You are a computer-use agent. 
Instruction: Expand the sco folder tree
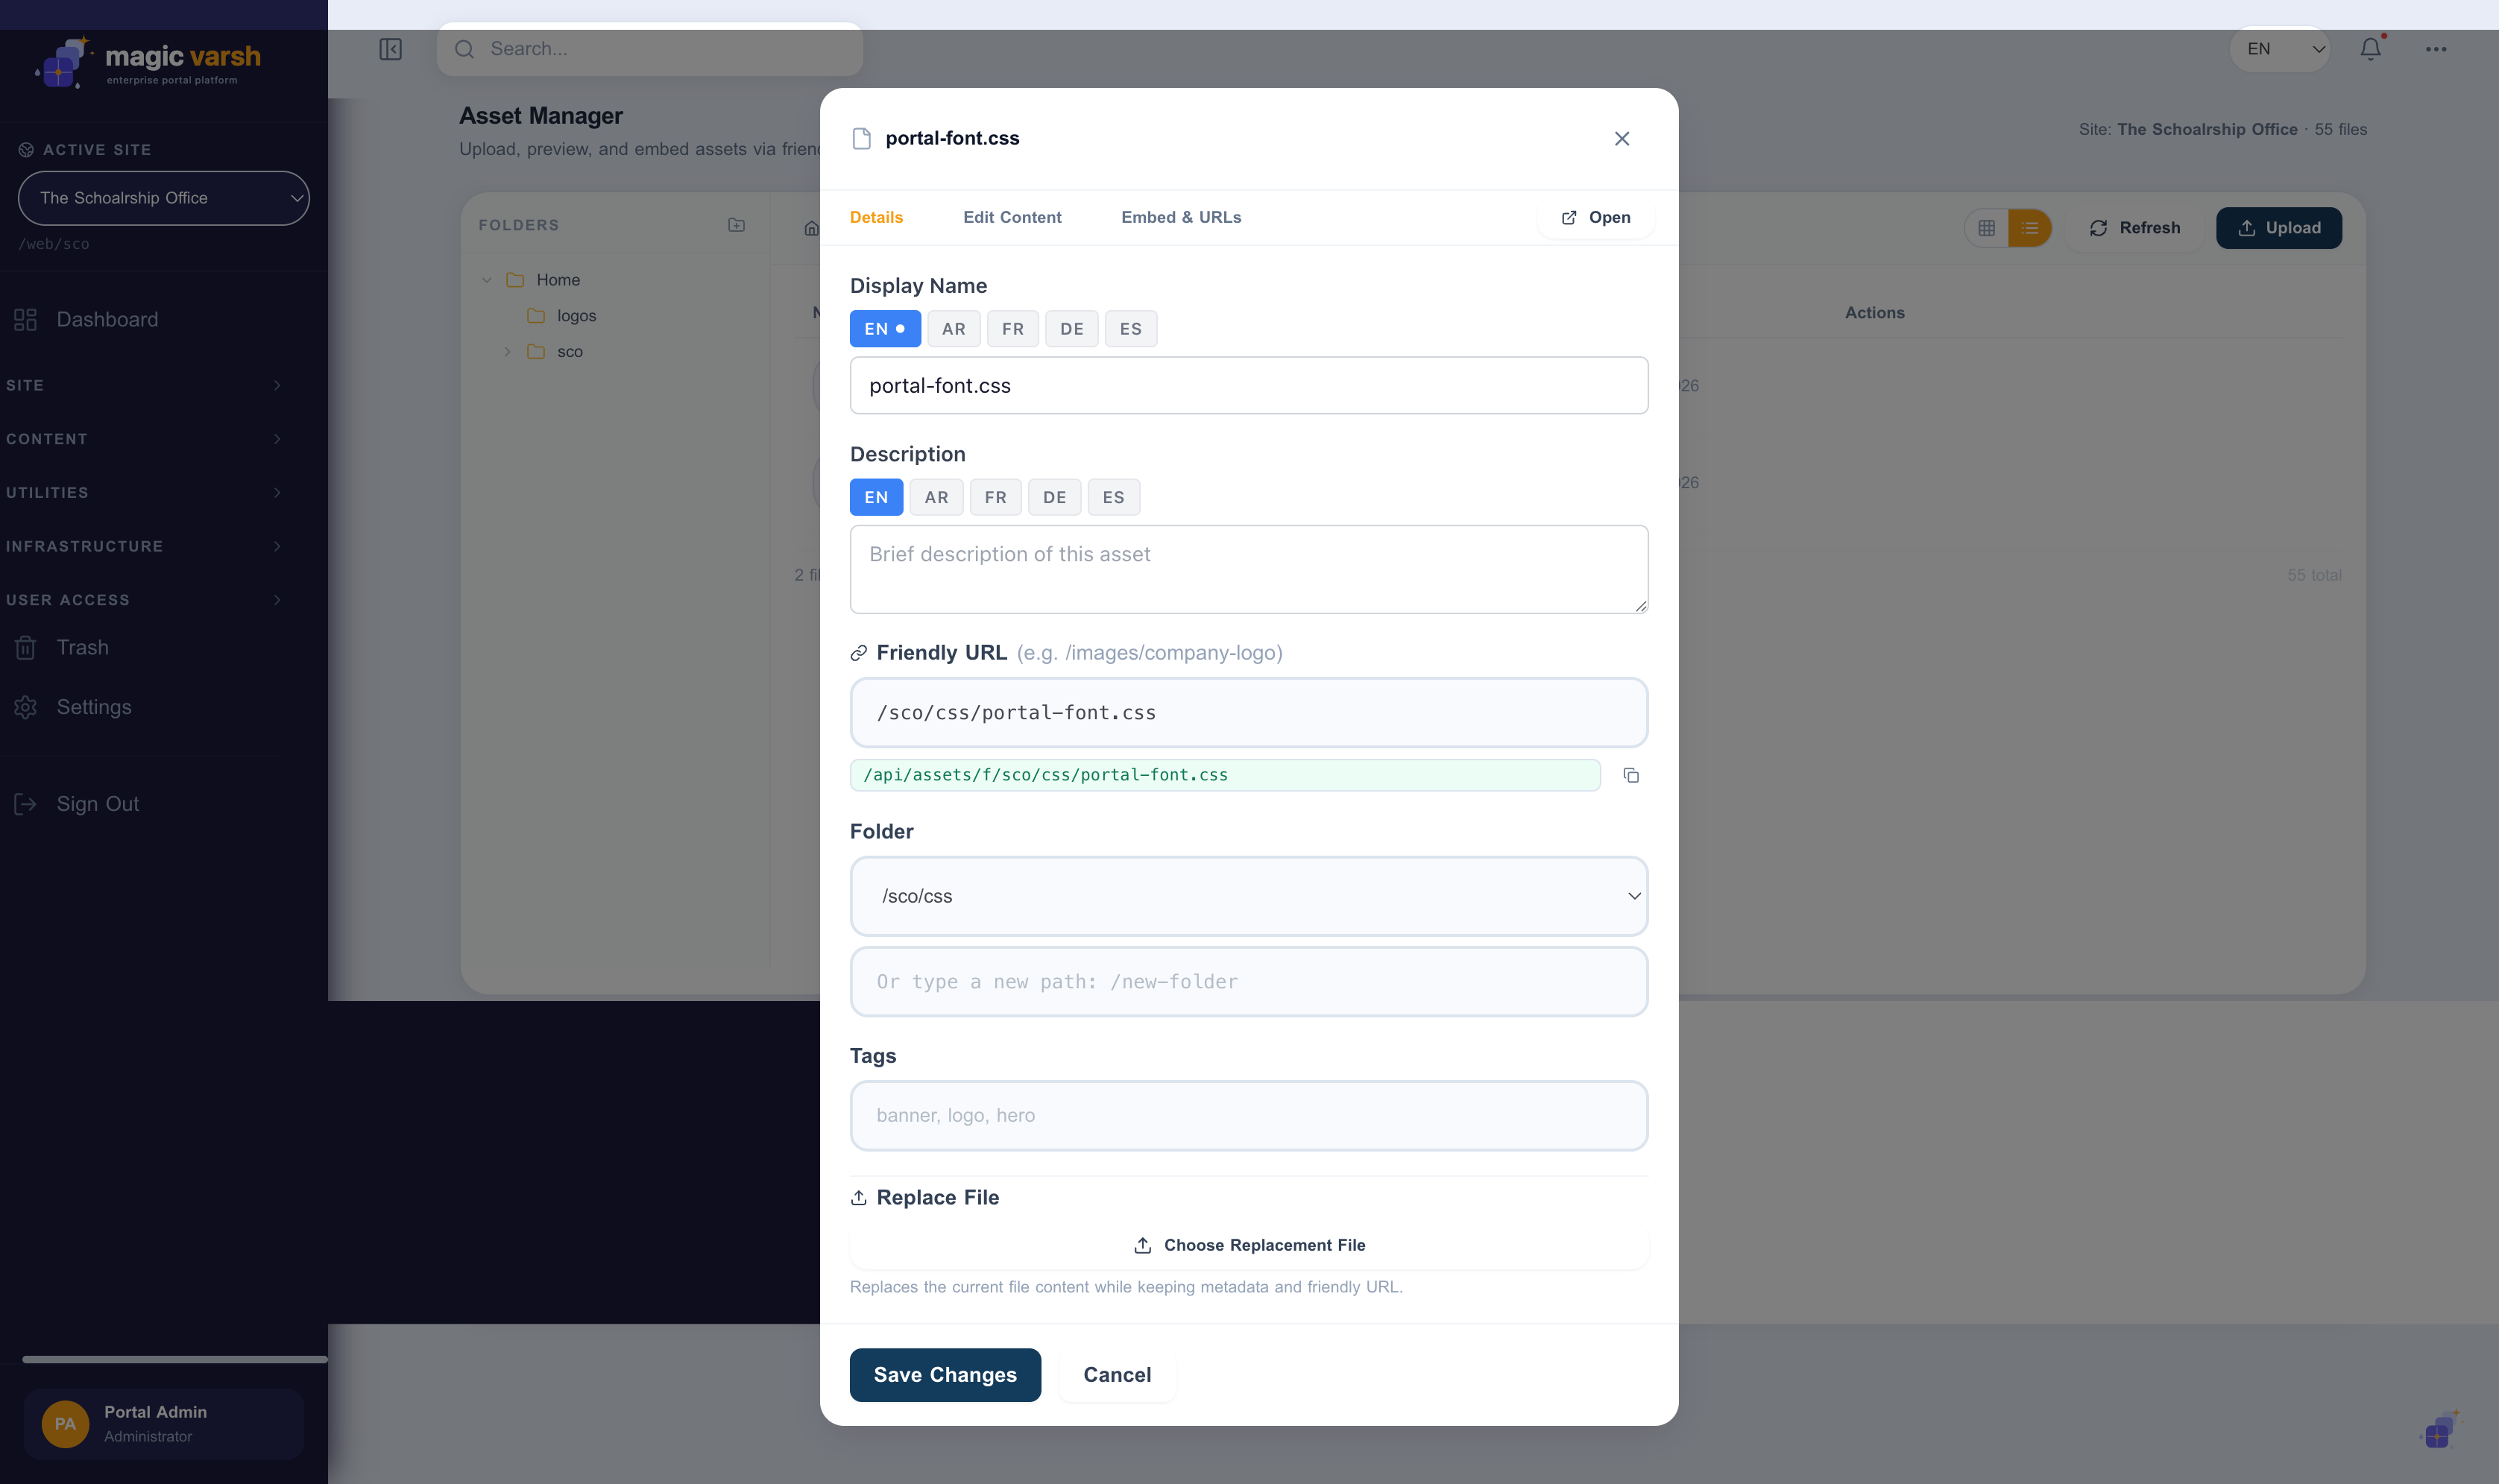coord(507,352)
